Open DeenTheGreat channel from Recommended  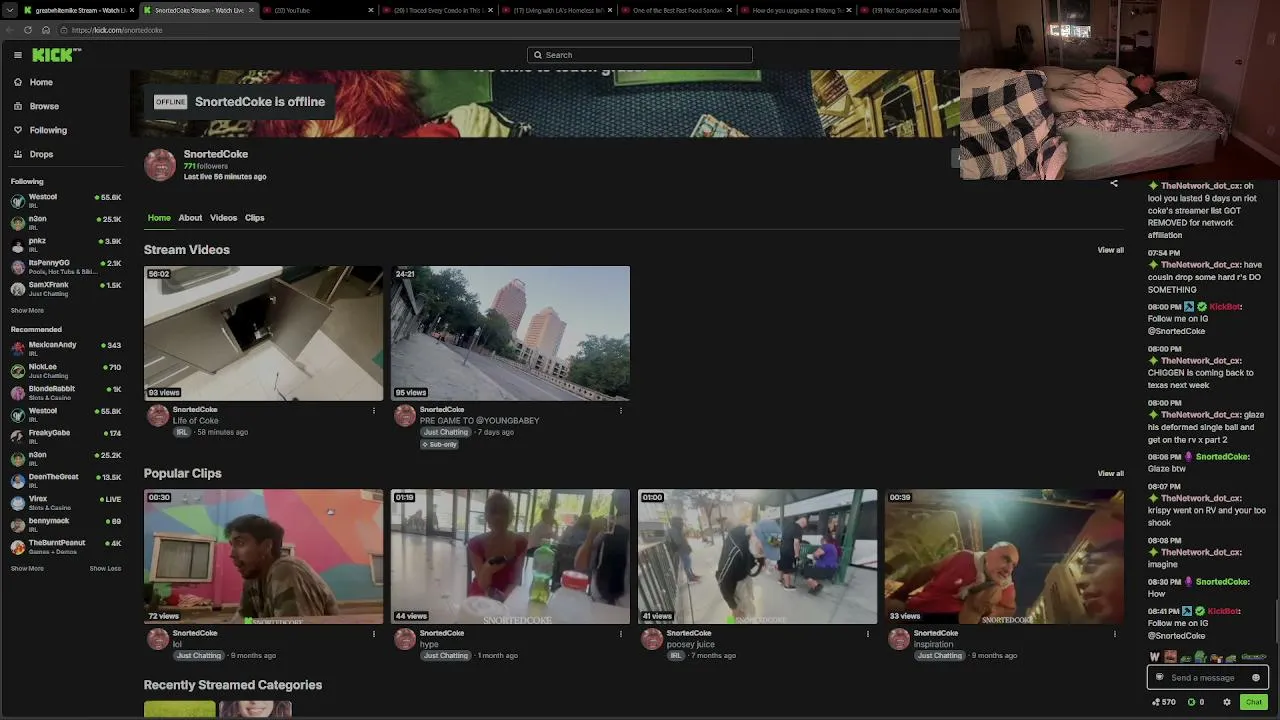click(x=66, y=480)
